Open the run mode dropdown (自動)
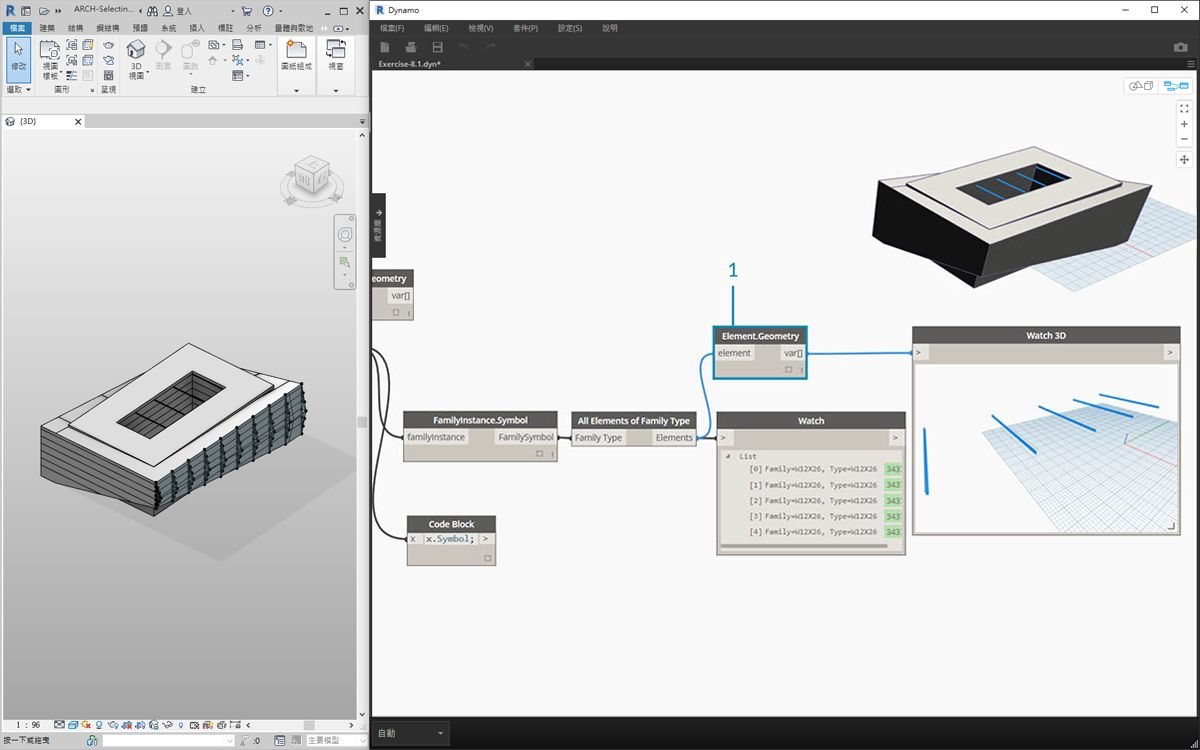 click(x=410, y=733)
